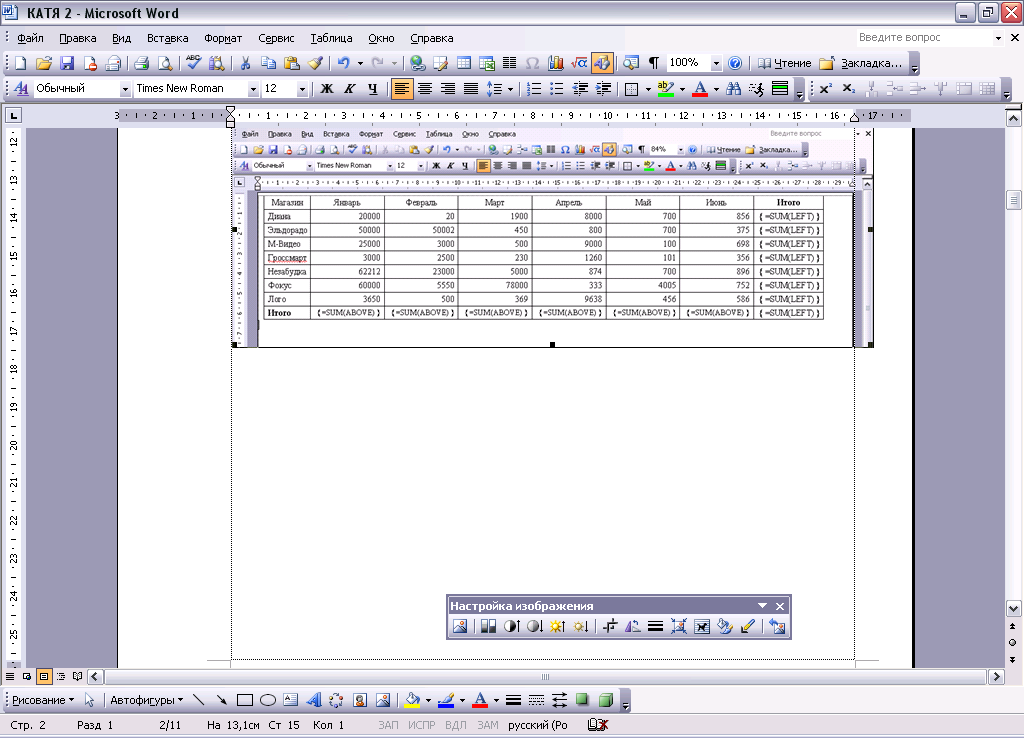The width and height of the screenshot is (1024, 738).
Task: Undo the last action
Action: point(344,63)
